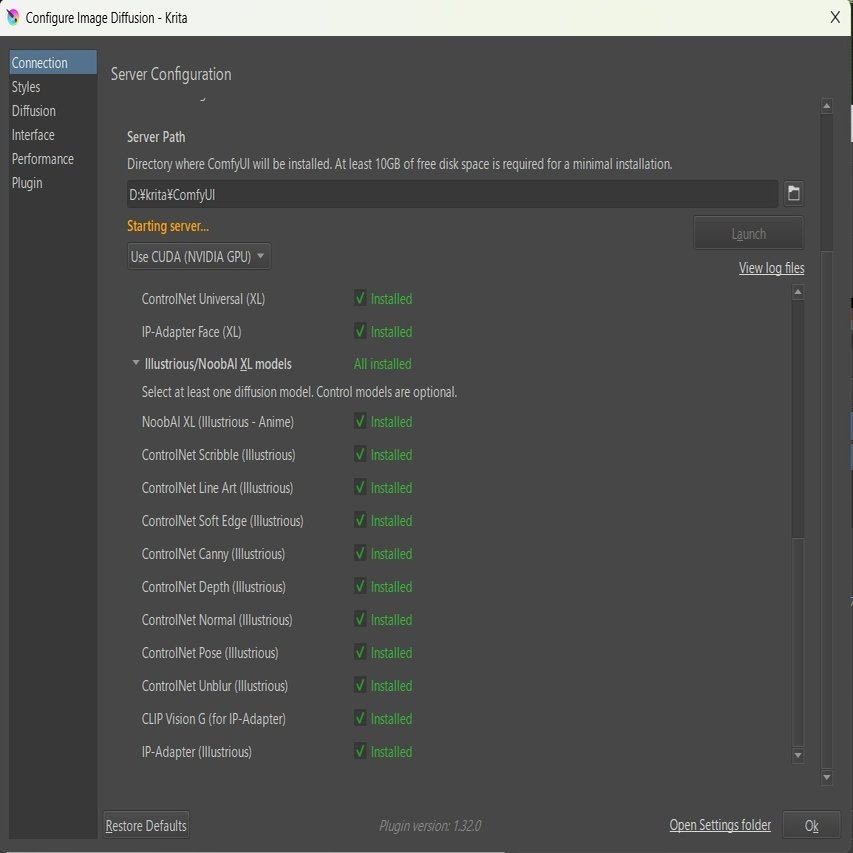Click the Restore Defaults button
Viewport: 853px width, 853px height.
tap(146, 825)
